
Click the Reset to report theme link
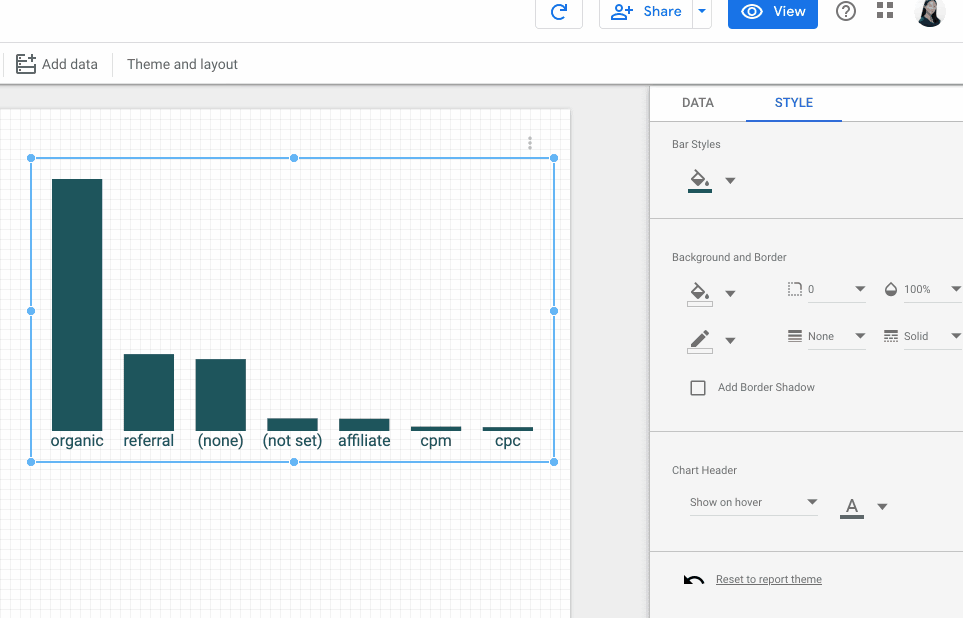pos(768,580)
